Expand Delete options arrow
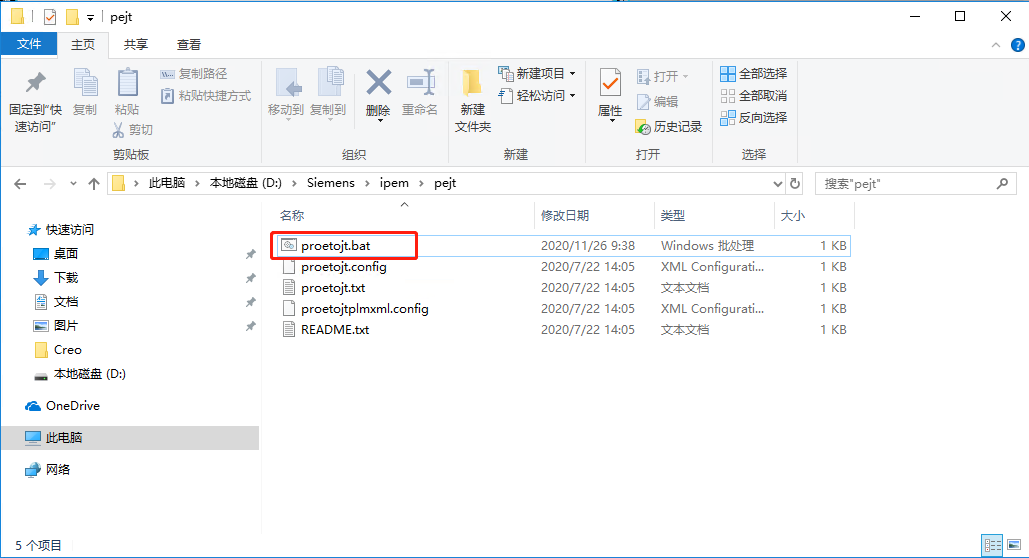This screenshot has width=1029, height=558. click(379, 121)
